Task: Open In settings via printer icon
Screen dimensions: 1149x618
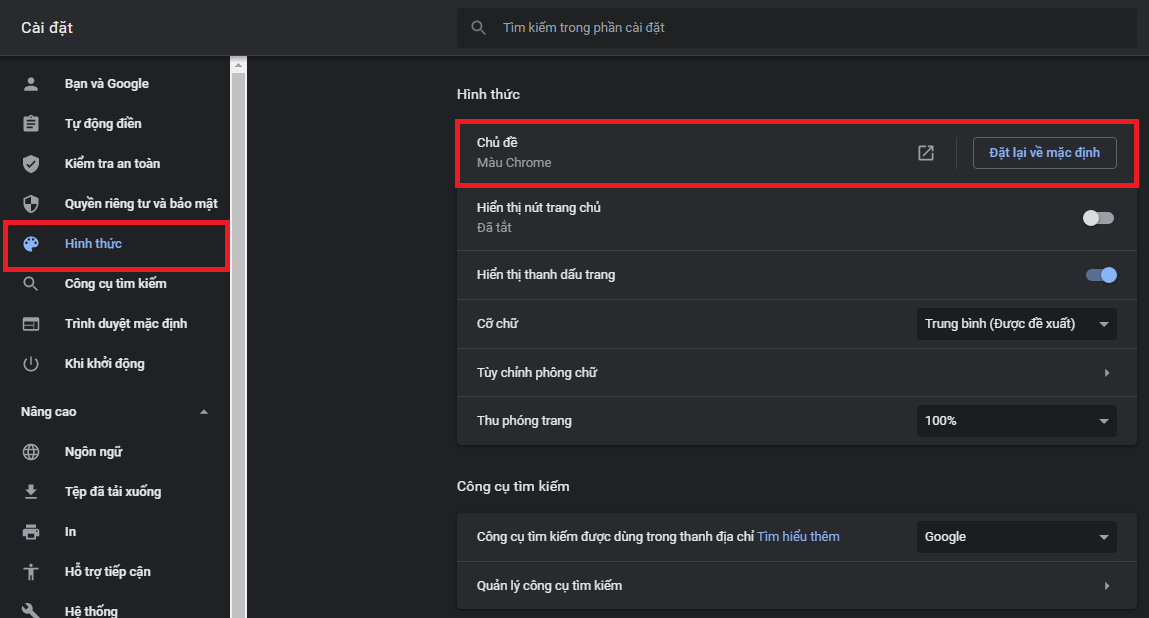Action: coord(31,531)
